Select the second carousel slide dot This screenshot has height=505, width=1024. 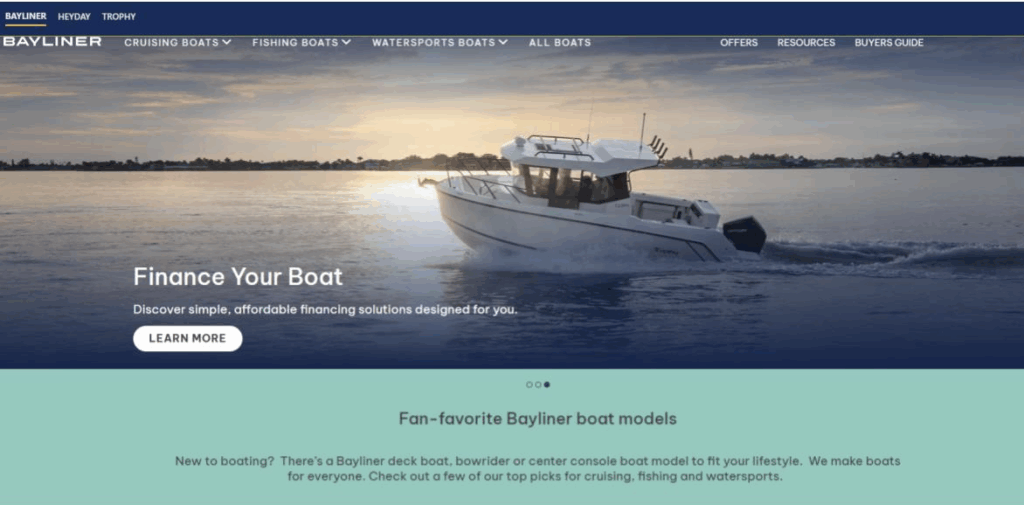[x=538, y=385]
